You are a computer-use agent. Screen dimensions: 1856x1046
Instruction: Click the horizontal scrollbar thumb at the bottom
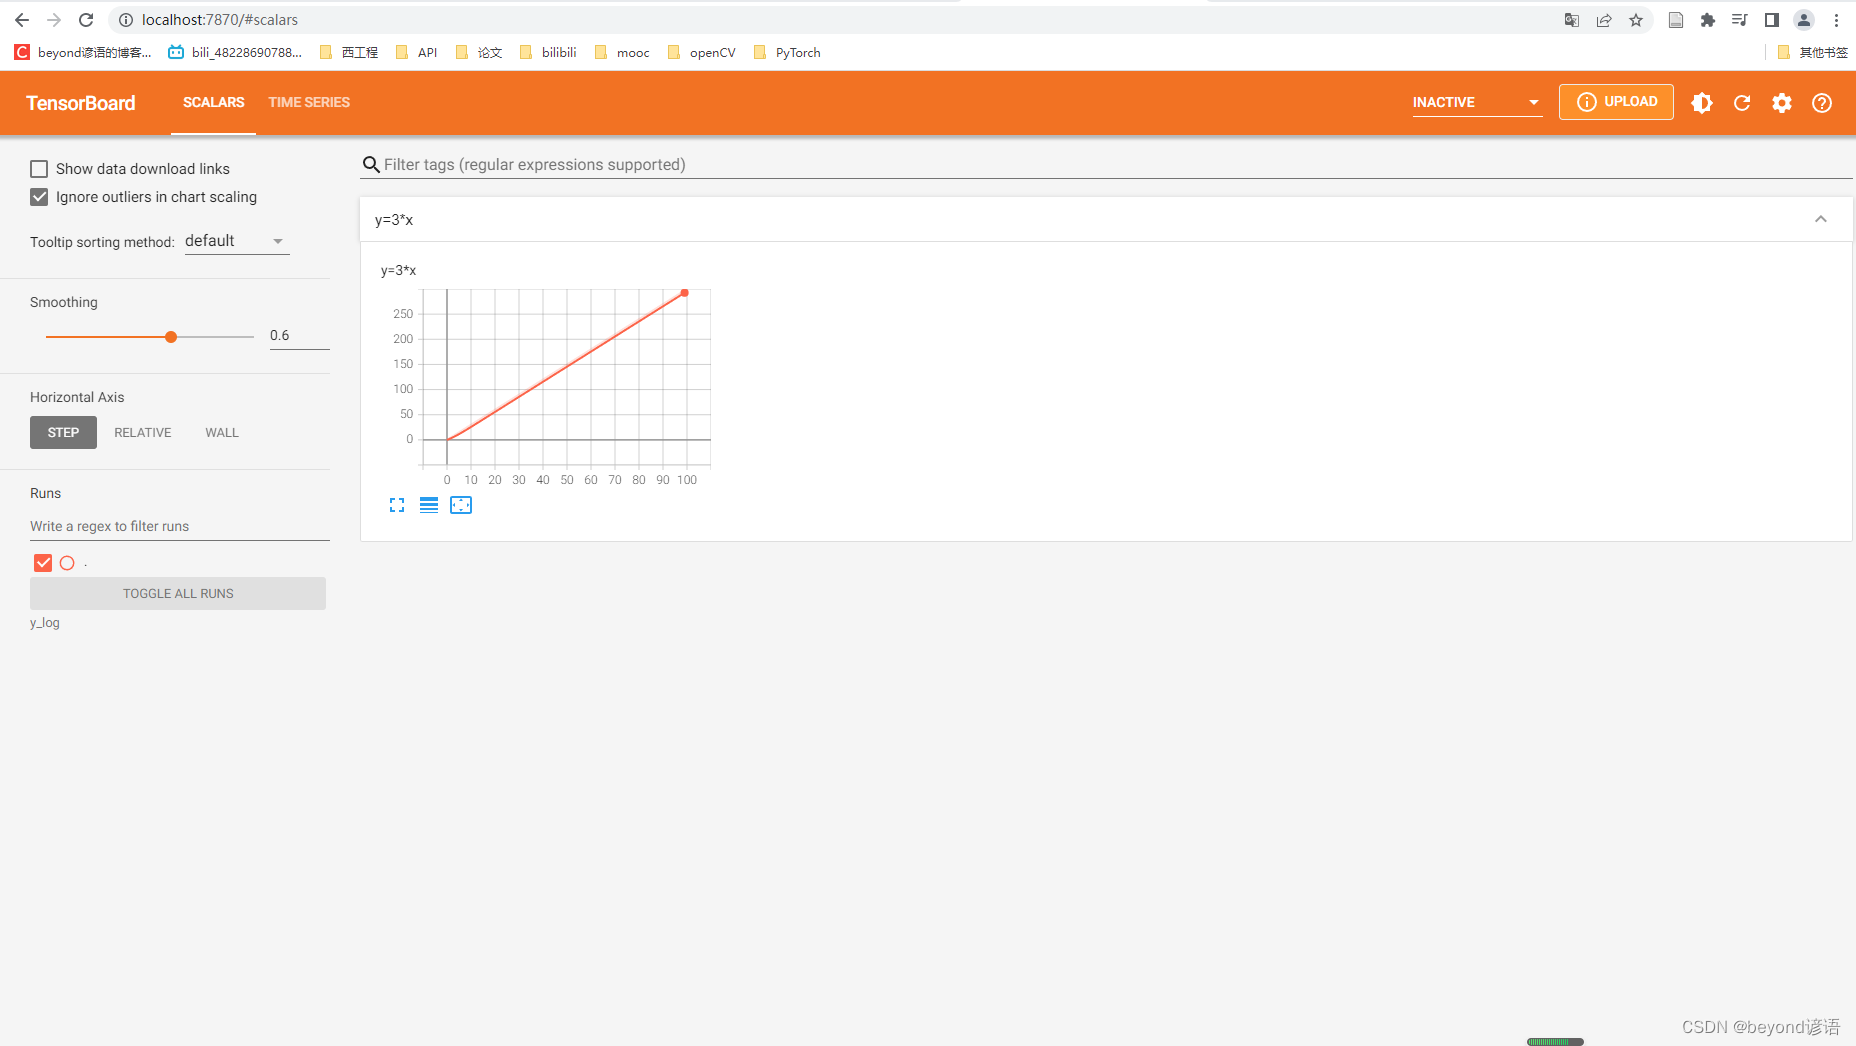pyautogui.click(x=1555, y=1042)
